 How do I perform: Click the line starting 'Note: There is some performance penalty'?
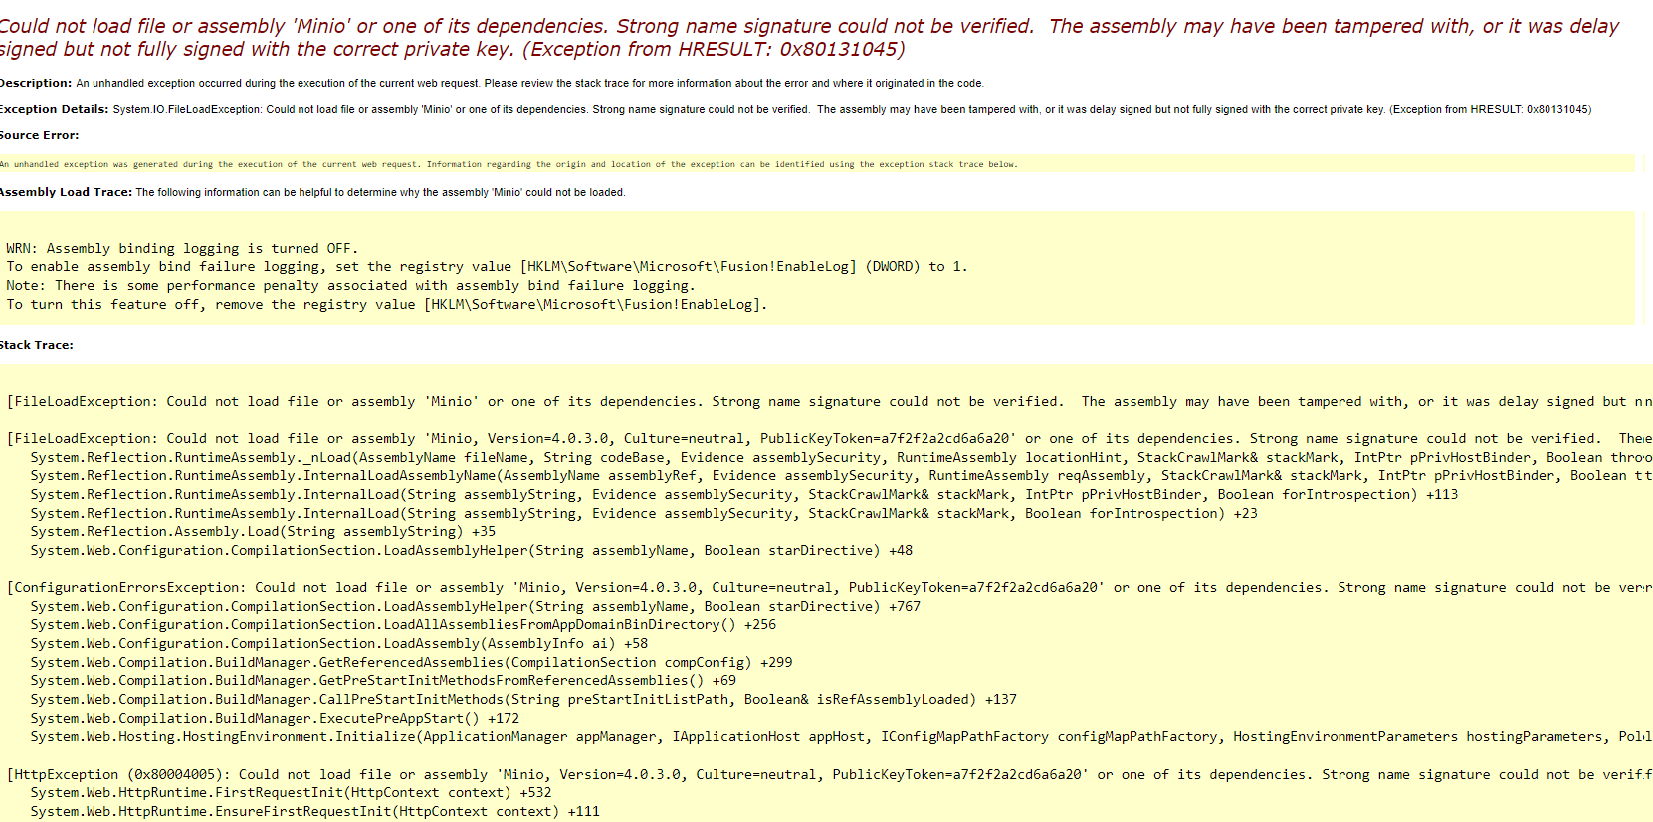pyautogui.click(x=350, y=286)
